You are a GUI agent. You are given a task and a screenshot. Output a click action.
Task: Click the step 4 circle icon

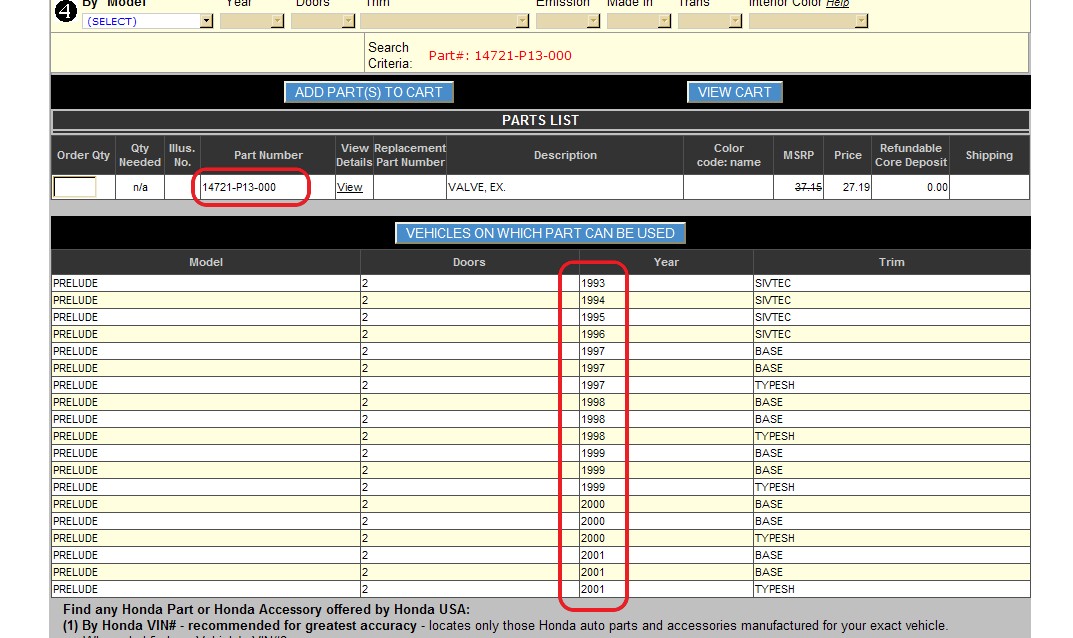[66, 10]
